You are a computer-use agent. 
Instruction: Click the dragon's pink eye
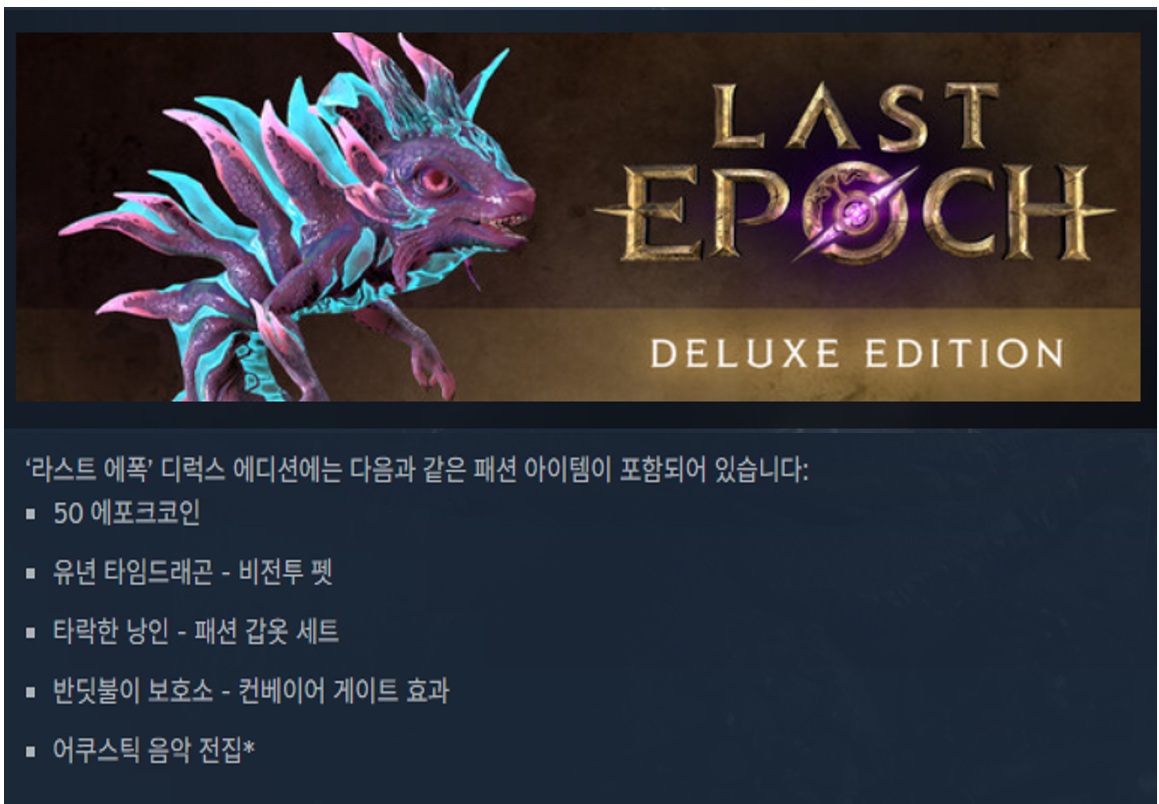[x=435, y=180]
